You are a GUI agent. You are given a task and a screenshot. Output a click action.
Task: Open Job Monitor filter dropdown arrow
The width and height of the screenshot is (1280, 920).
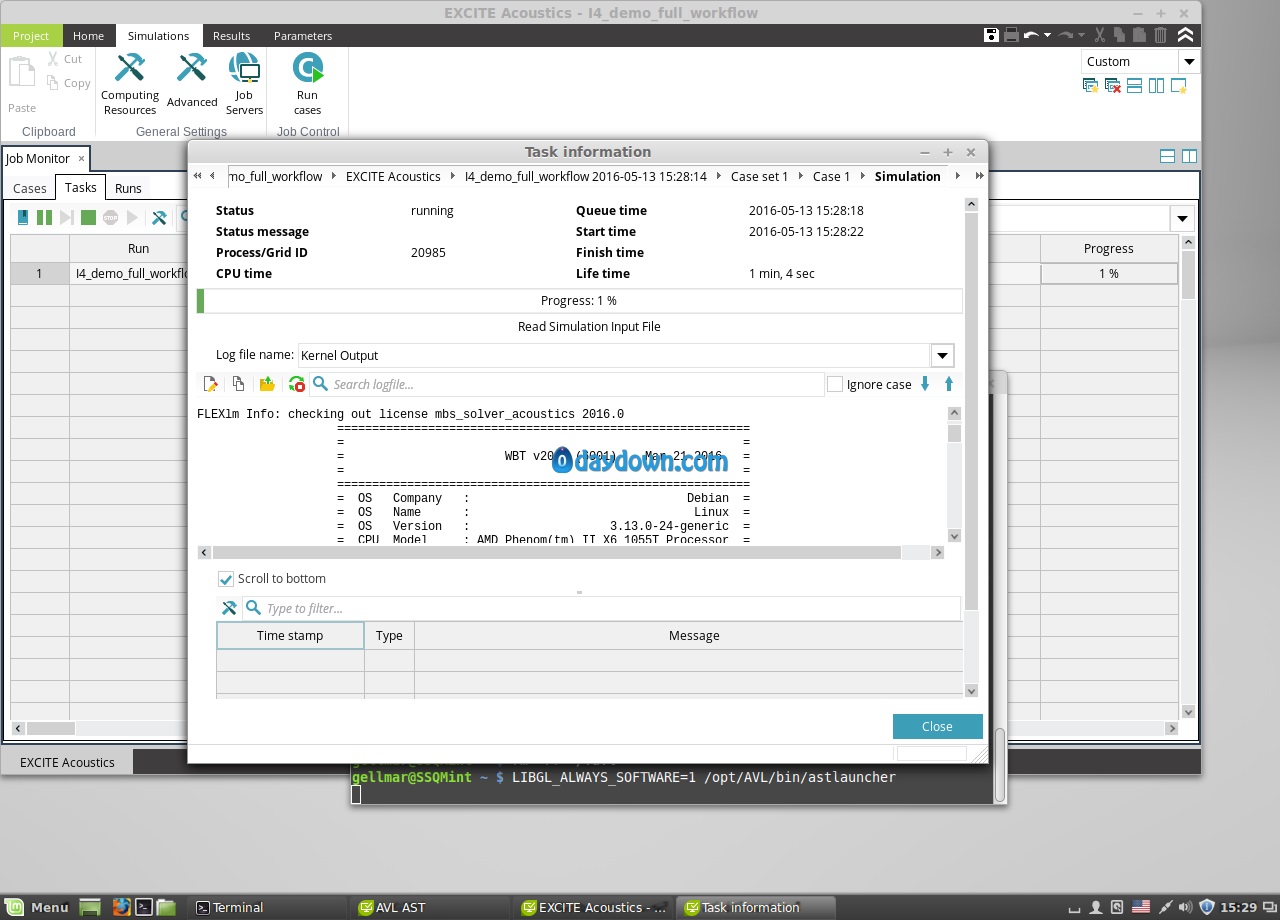click(x=1183, y=219)
